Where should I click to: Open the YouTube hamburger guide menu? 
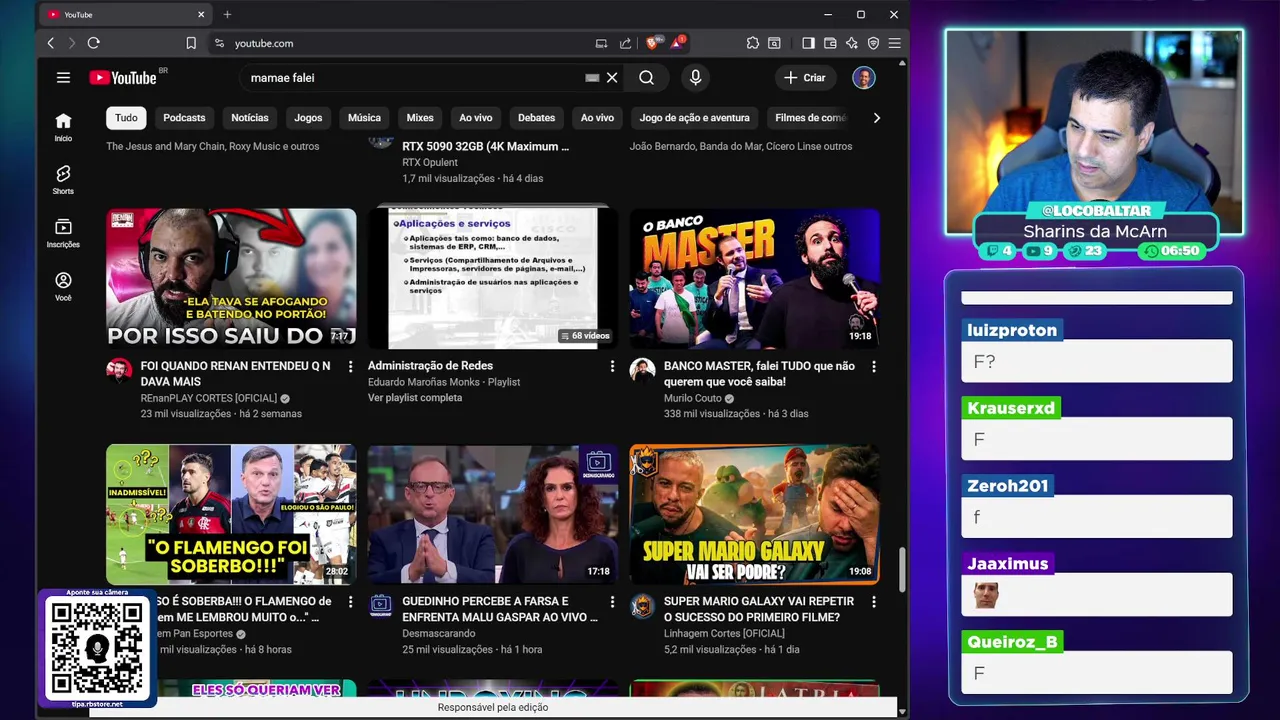[63, 78]
